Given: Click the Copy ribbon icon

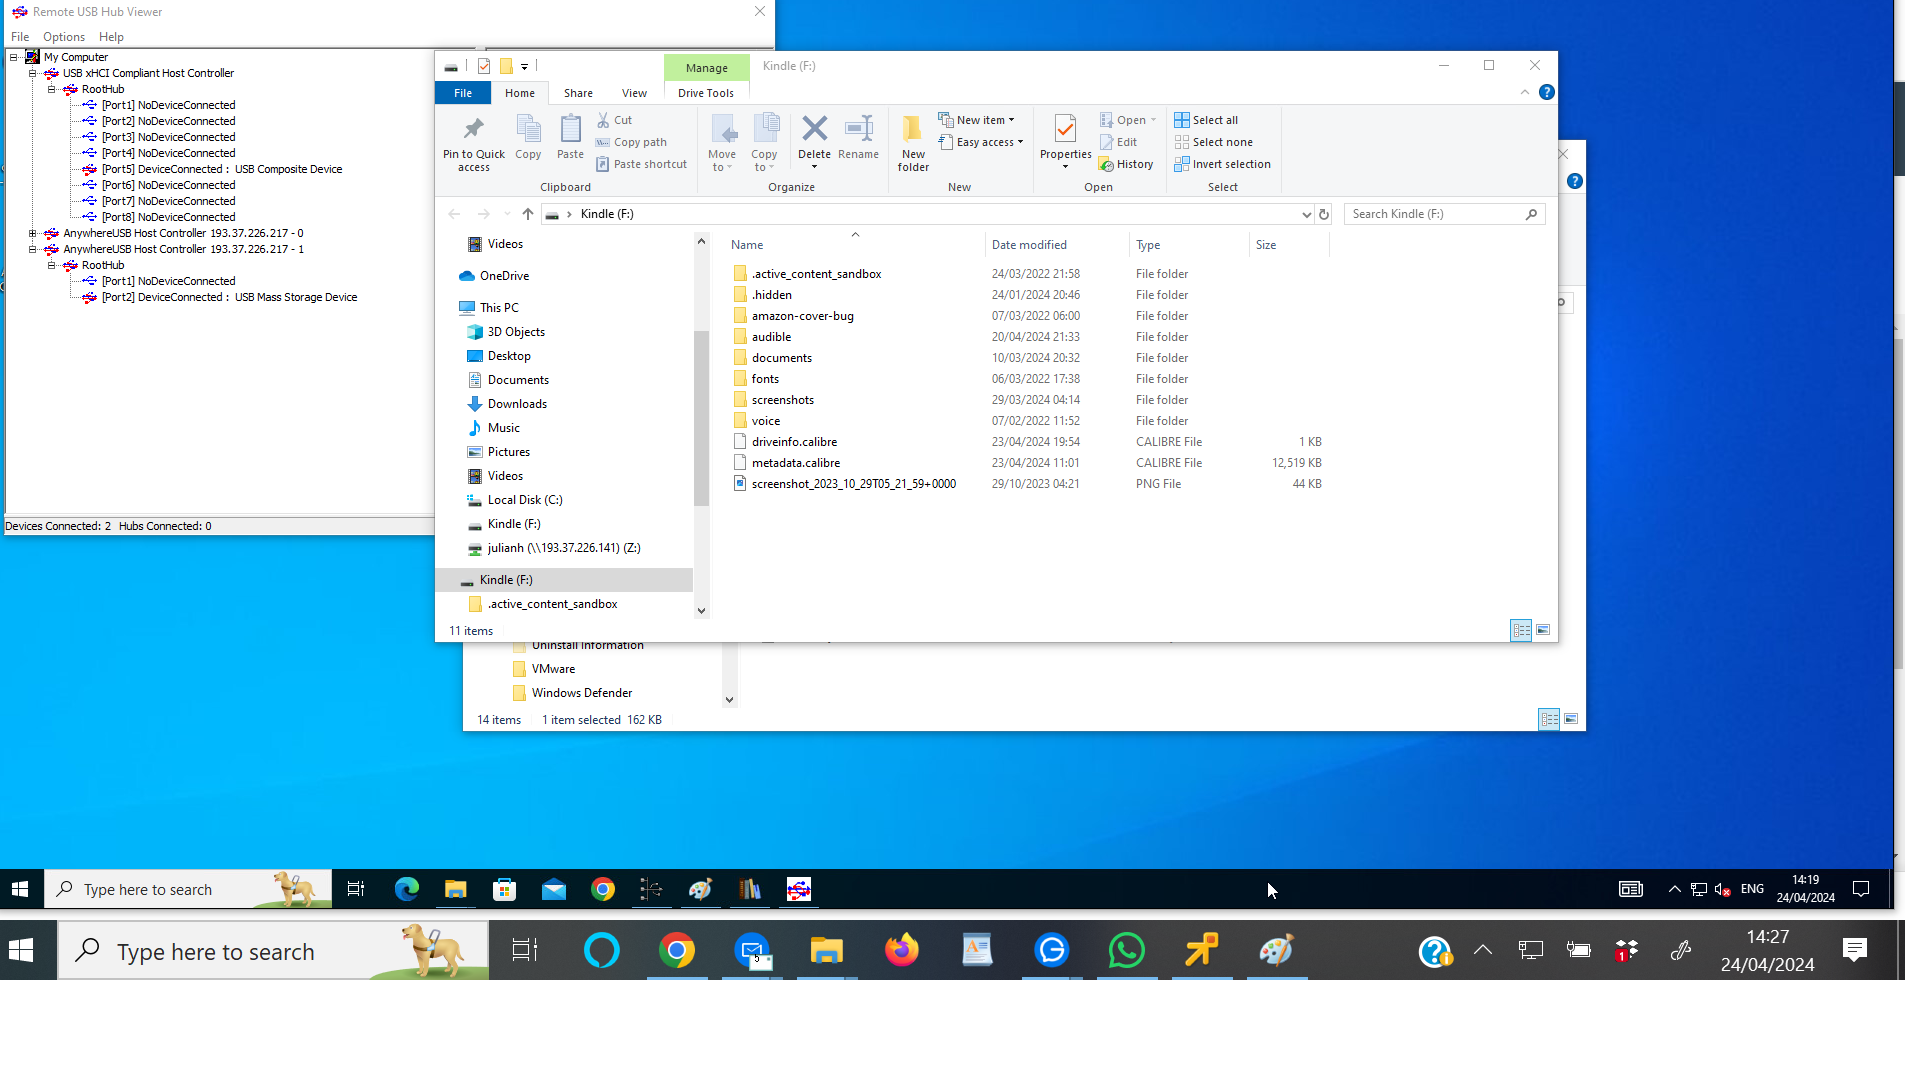Looking at the screenshot, I should click(528, 137).
